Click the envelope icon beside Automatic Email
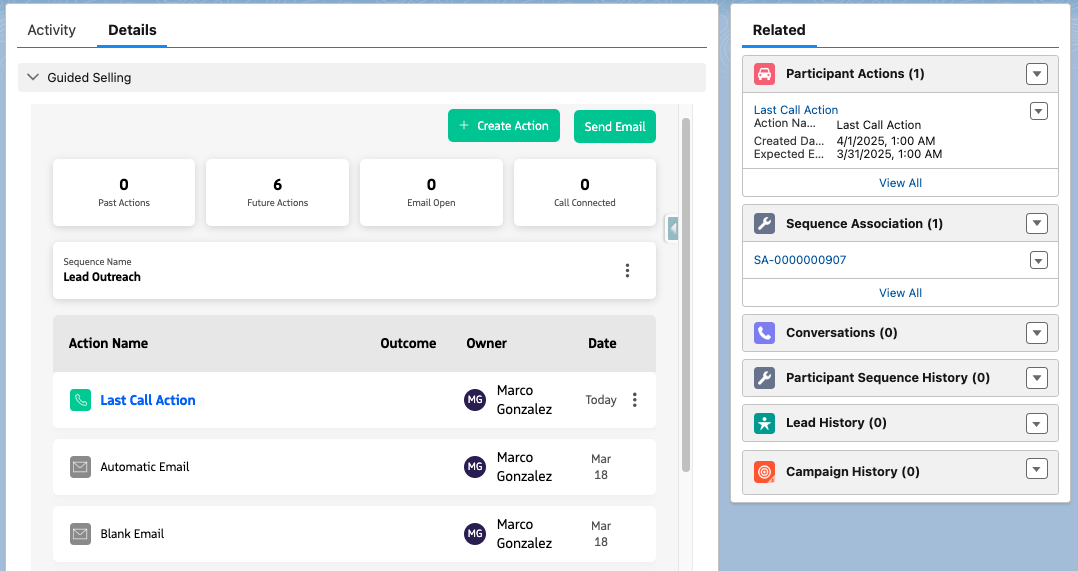The width and height of the screenshot is (1078, 571). (x=81, y=467)
